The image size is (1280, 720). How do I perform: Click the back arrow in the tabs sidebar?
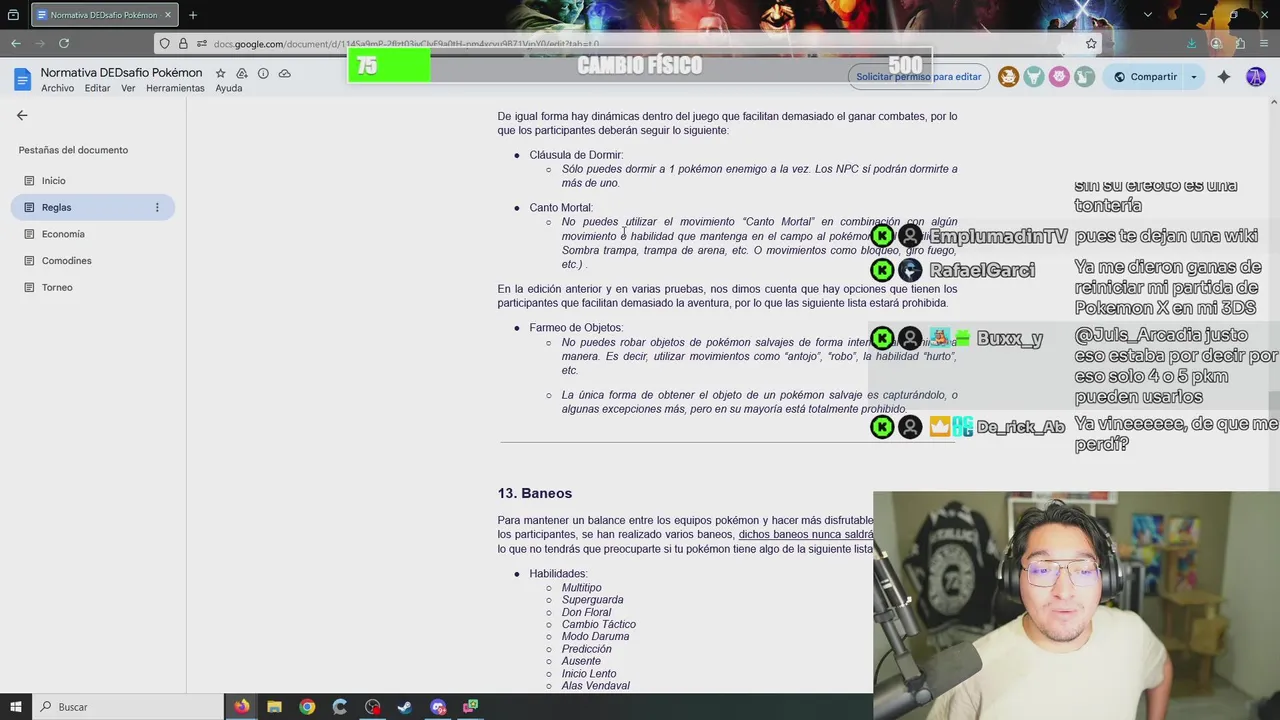(x=22, y=115)
